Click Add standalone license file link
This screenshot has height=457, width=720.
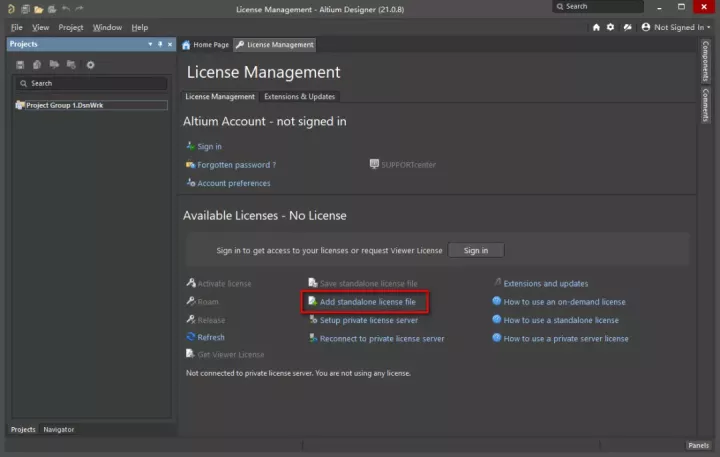[367, 302]
